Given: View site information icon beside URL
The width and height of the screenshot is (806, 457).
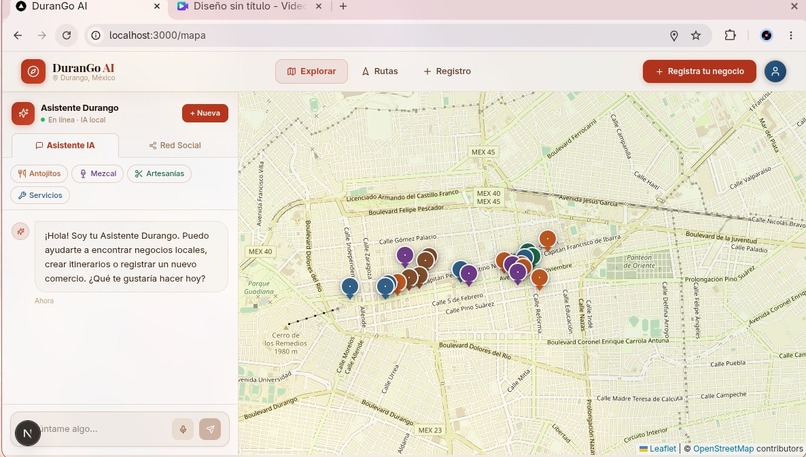Looking at the screenshot, I should click(x=96, y=35).
